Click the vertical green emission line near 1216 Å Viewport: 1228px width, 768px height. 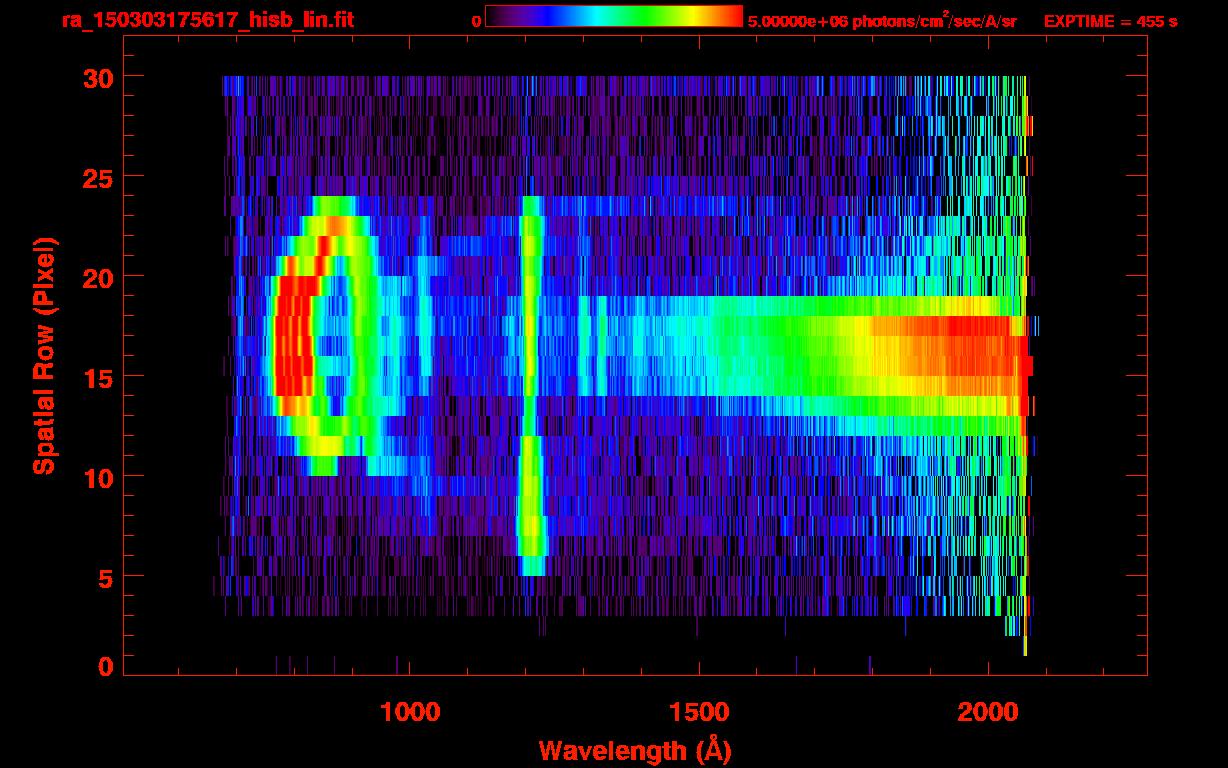(x=531, y=385)
